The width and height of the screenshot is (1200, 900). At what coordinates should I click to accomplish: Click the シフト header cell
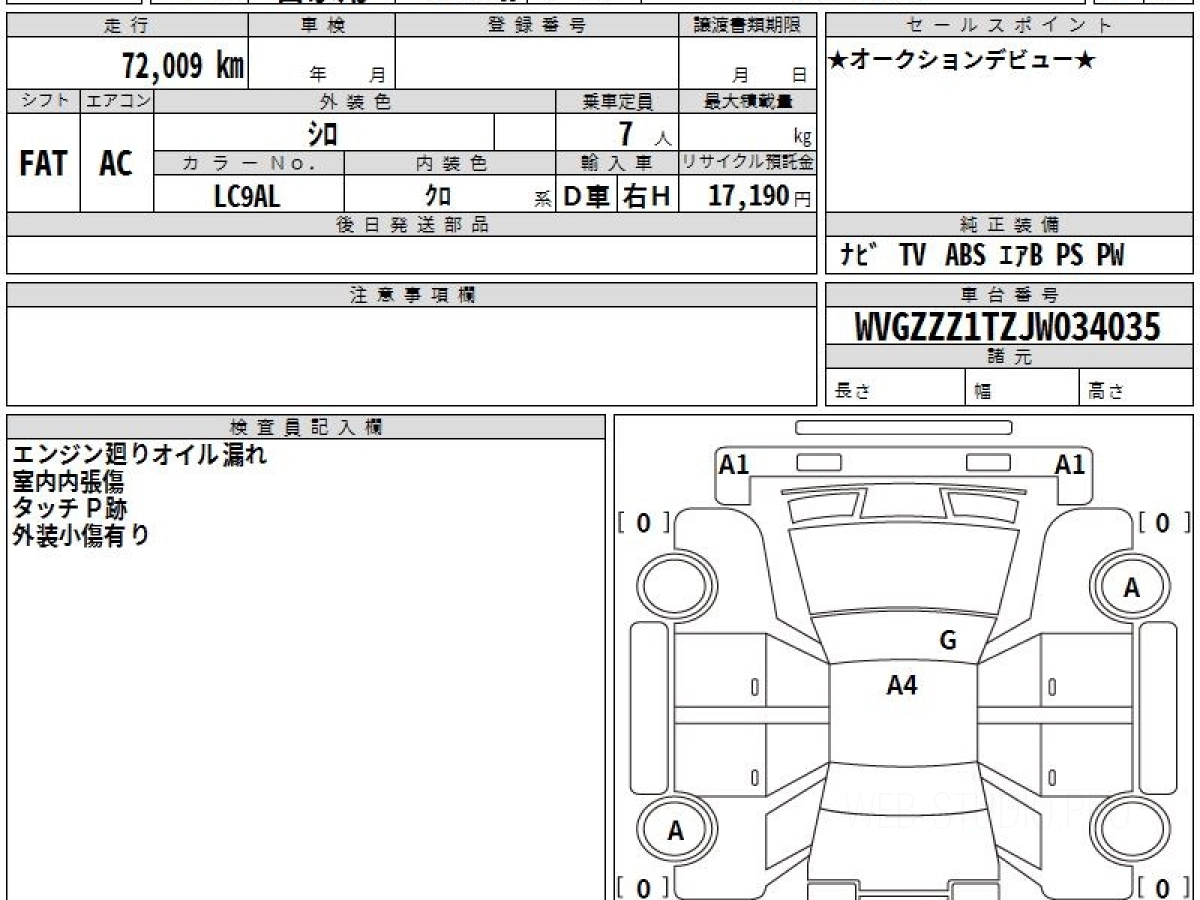tap(44, 101)
